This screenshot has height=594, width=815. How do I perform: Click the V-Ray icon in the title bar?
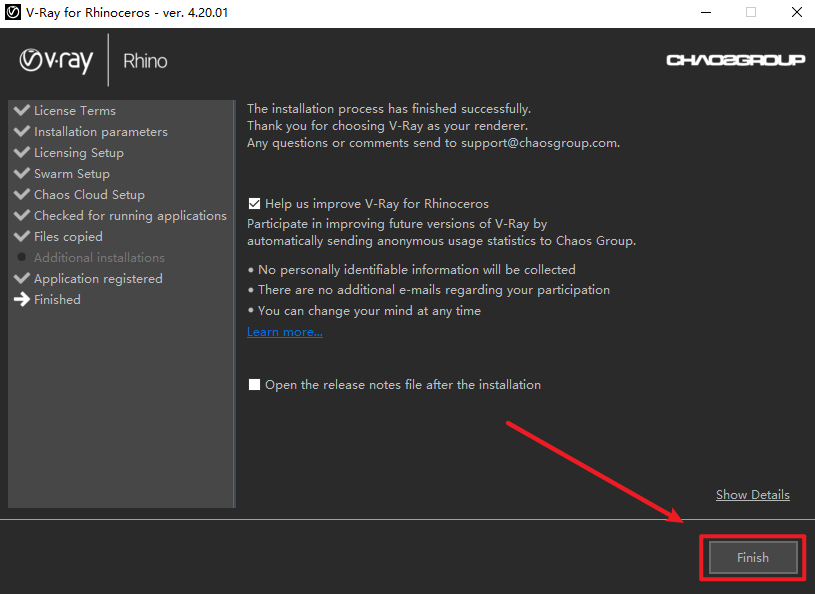click(x=12, y=13)
